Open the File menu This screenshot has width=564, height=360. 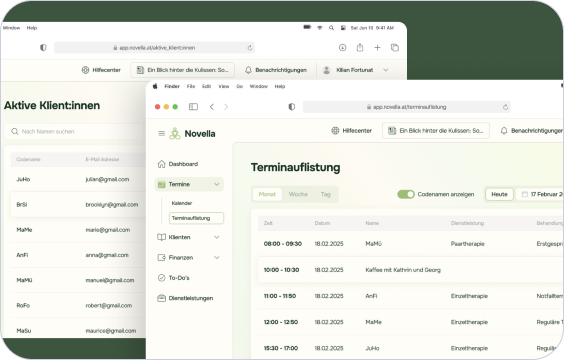click(x=191, y=86)
